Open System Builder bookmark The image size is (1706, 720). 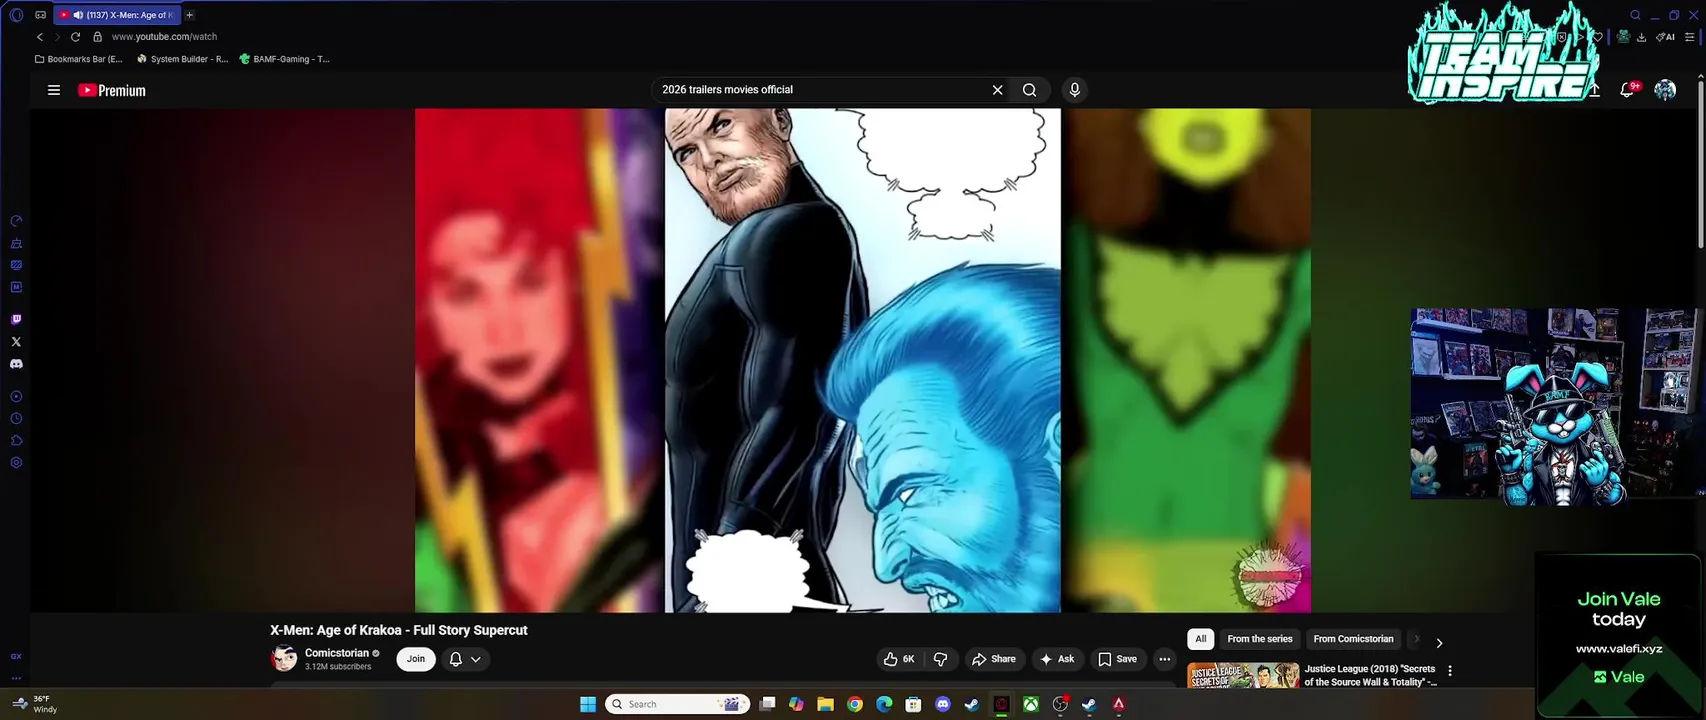182,59
